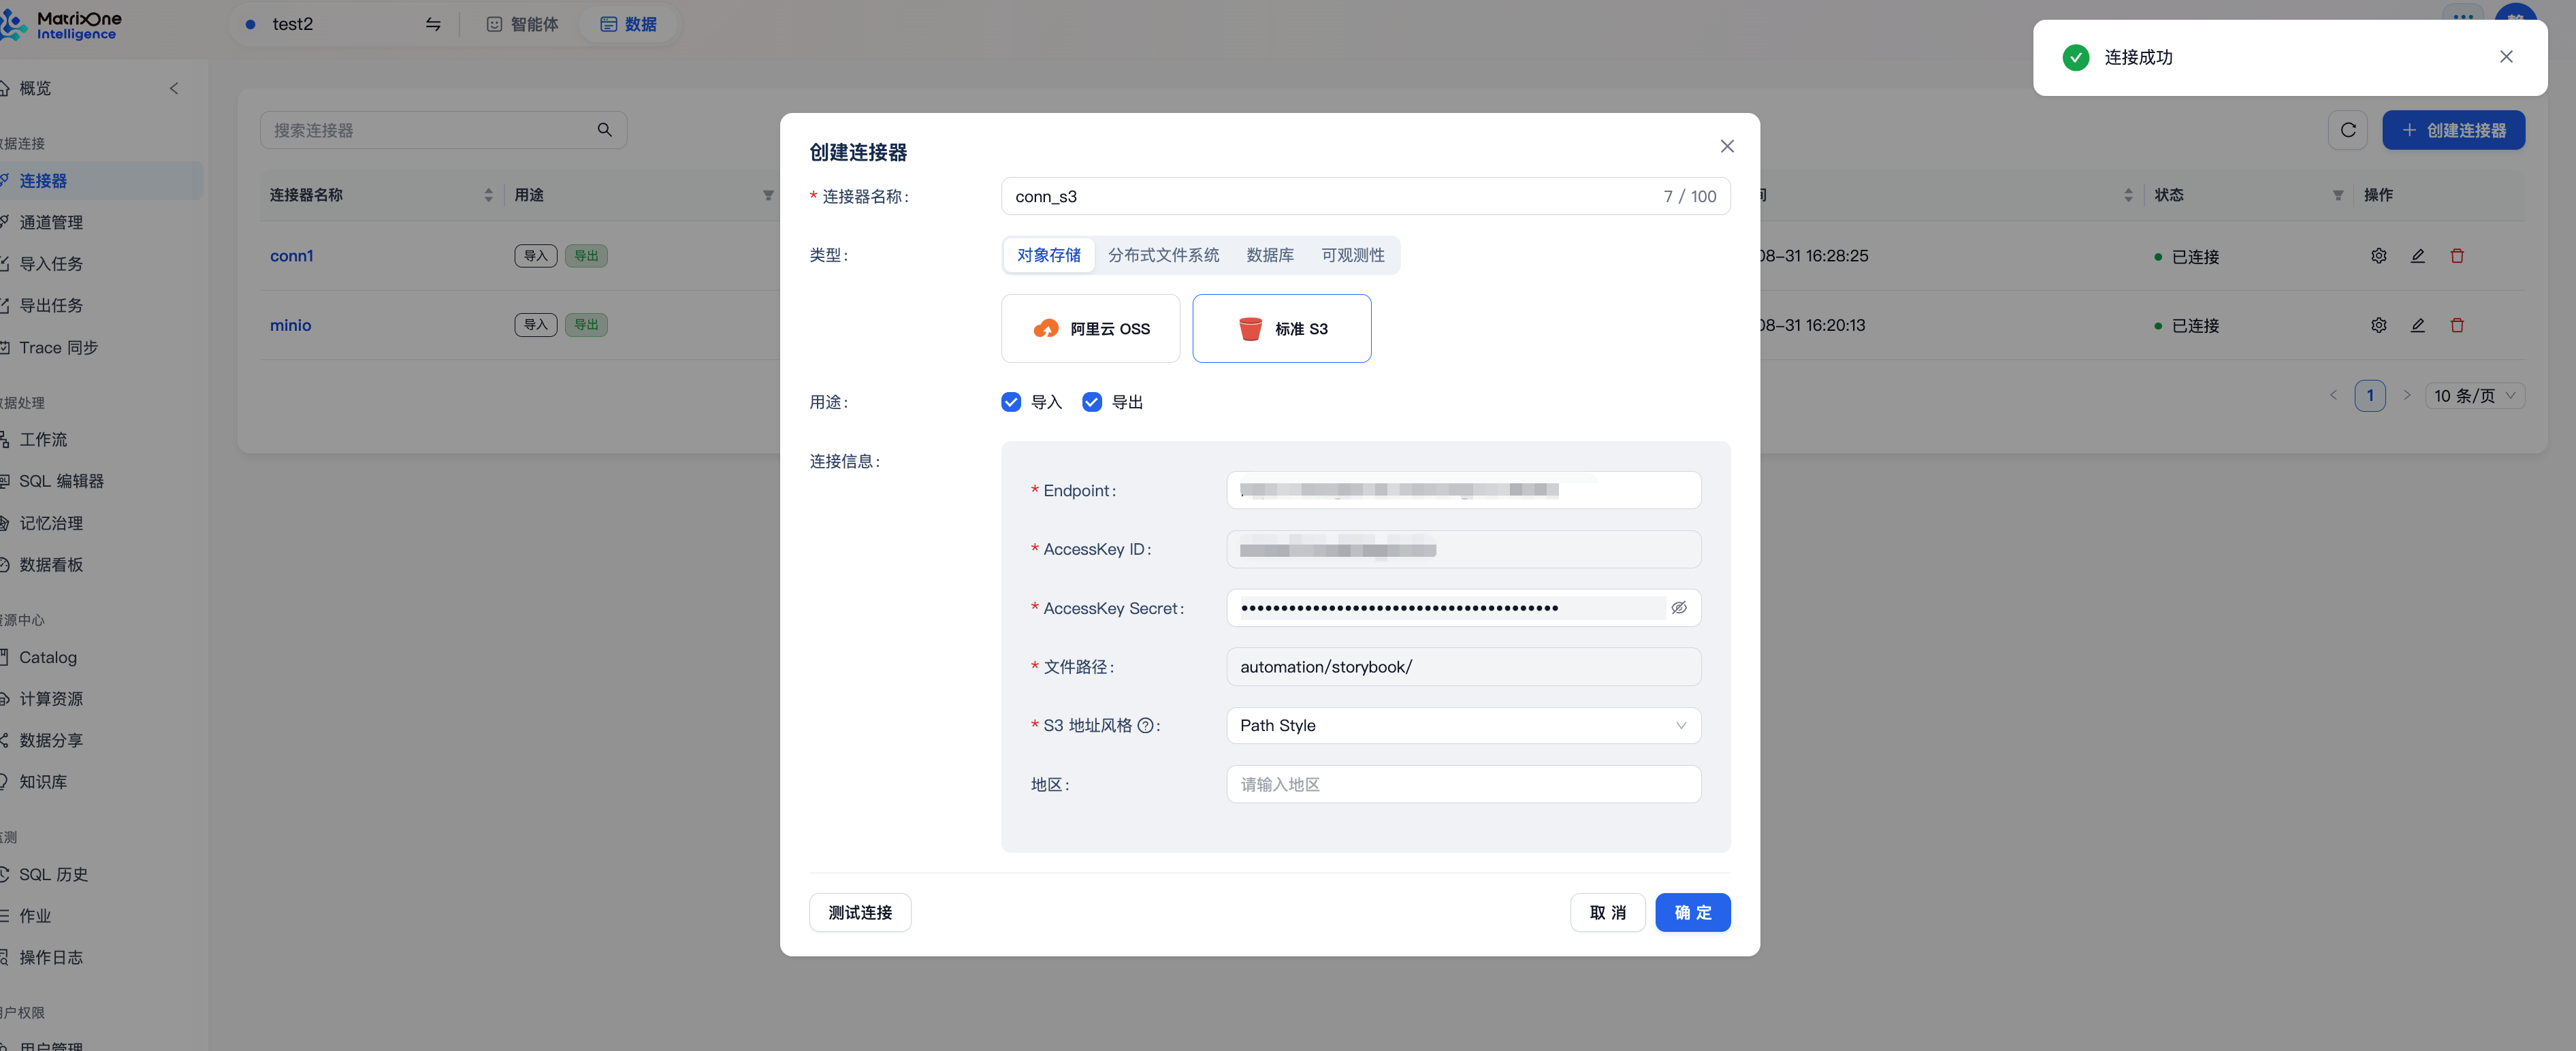Filter the 用途 column
This screenshot has width=2576, height=1051.
[768, 195]
